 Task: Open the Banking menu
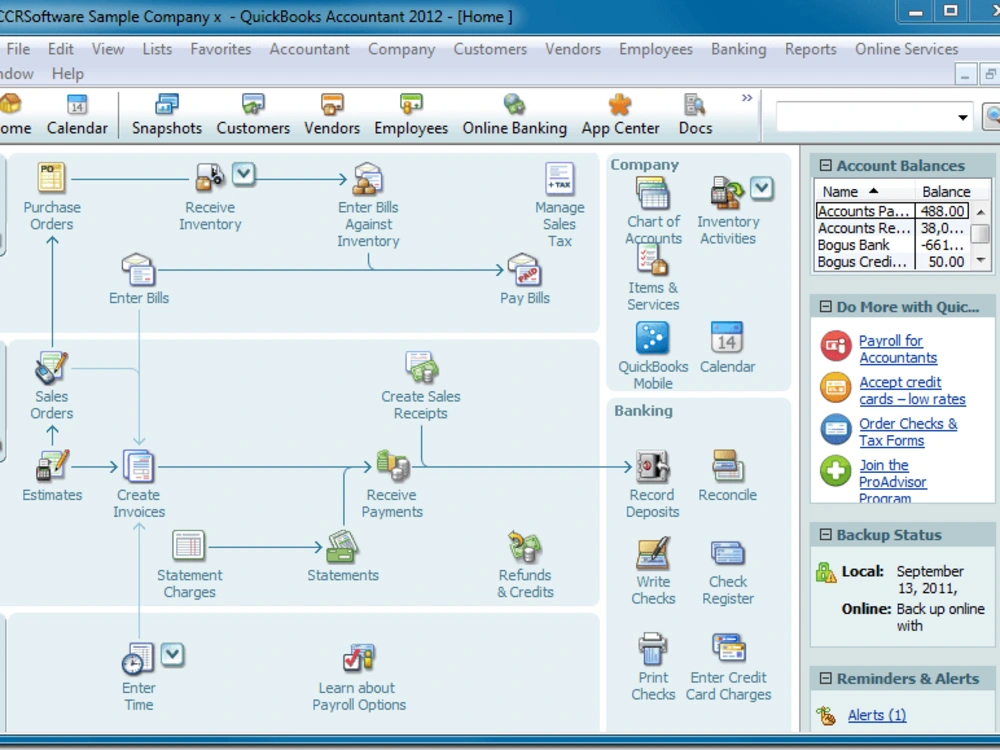click(739, 49)
